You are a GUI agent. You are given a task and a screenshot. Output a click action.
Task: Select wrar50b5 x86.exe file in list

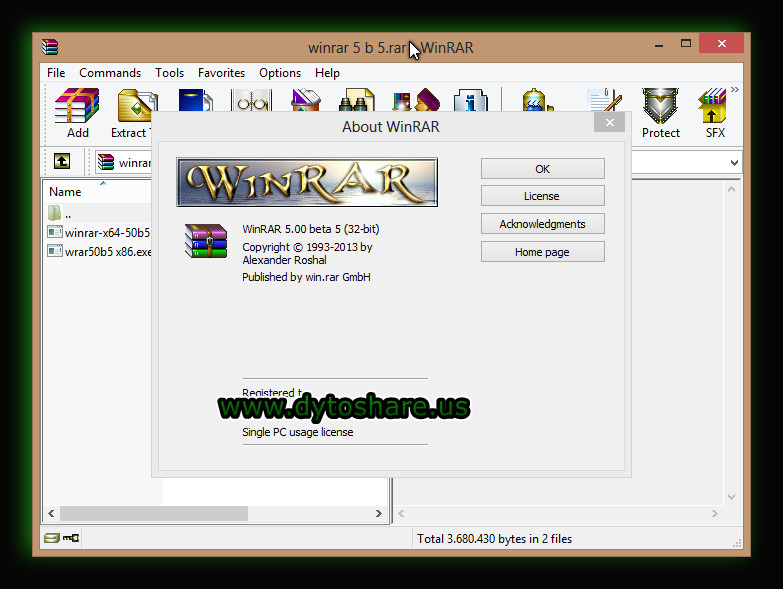(x=98, y=251)
